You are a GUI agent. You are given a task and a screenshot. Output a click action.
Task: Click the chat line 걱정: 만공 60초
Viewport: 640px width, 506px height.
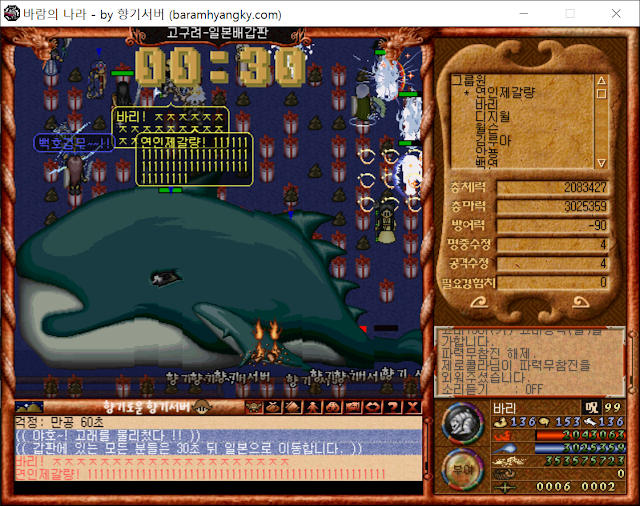coord(59,422)
